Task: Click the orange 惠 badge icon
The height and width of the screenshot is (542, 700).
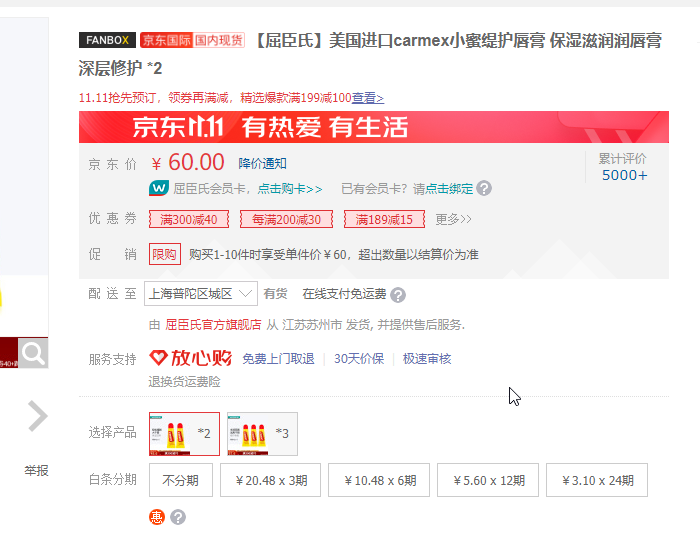Action: click(x=157, y=517)
